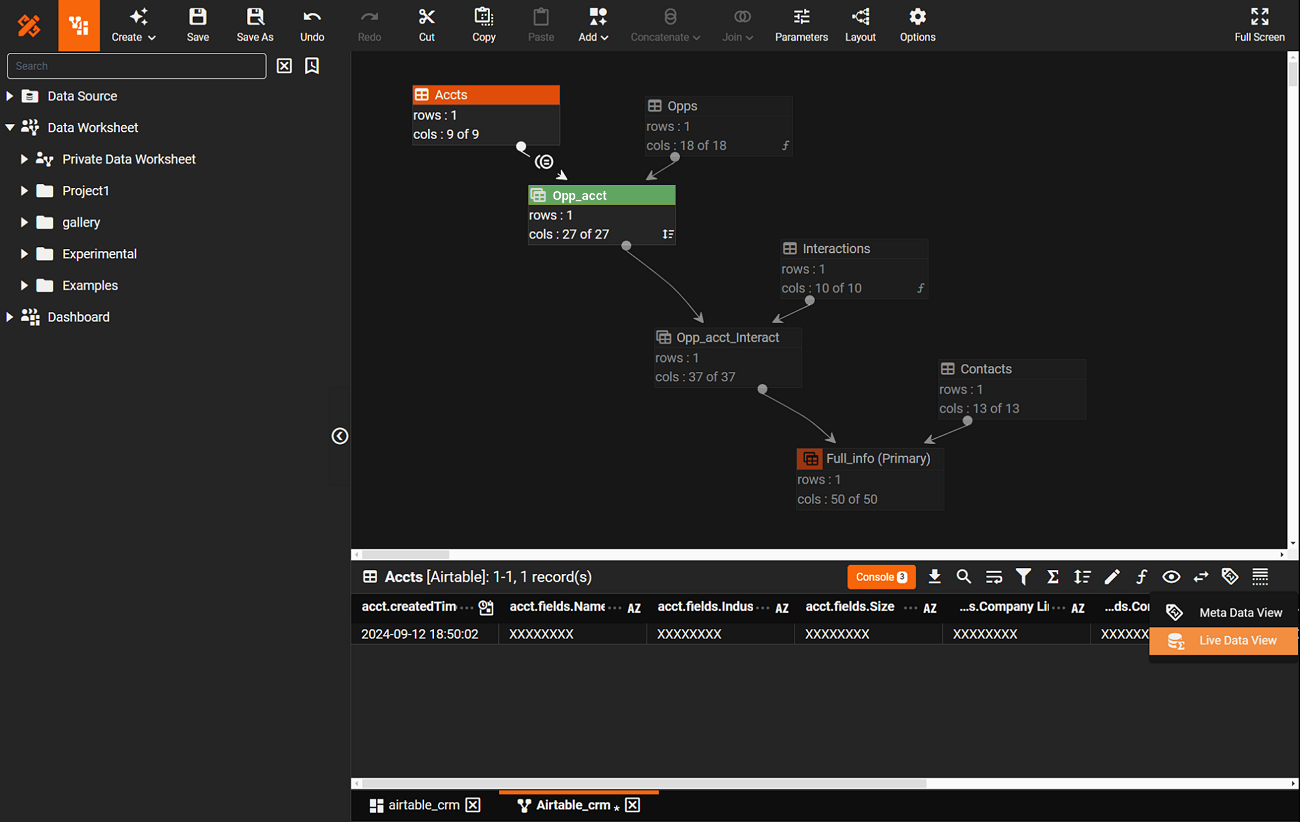
Task: Open the Console button
Action: 881,577
